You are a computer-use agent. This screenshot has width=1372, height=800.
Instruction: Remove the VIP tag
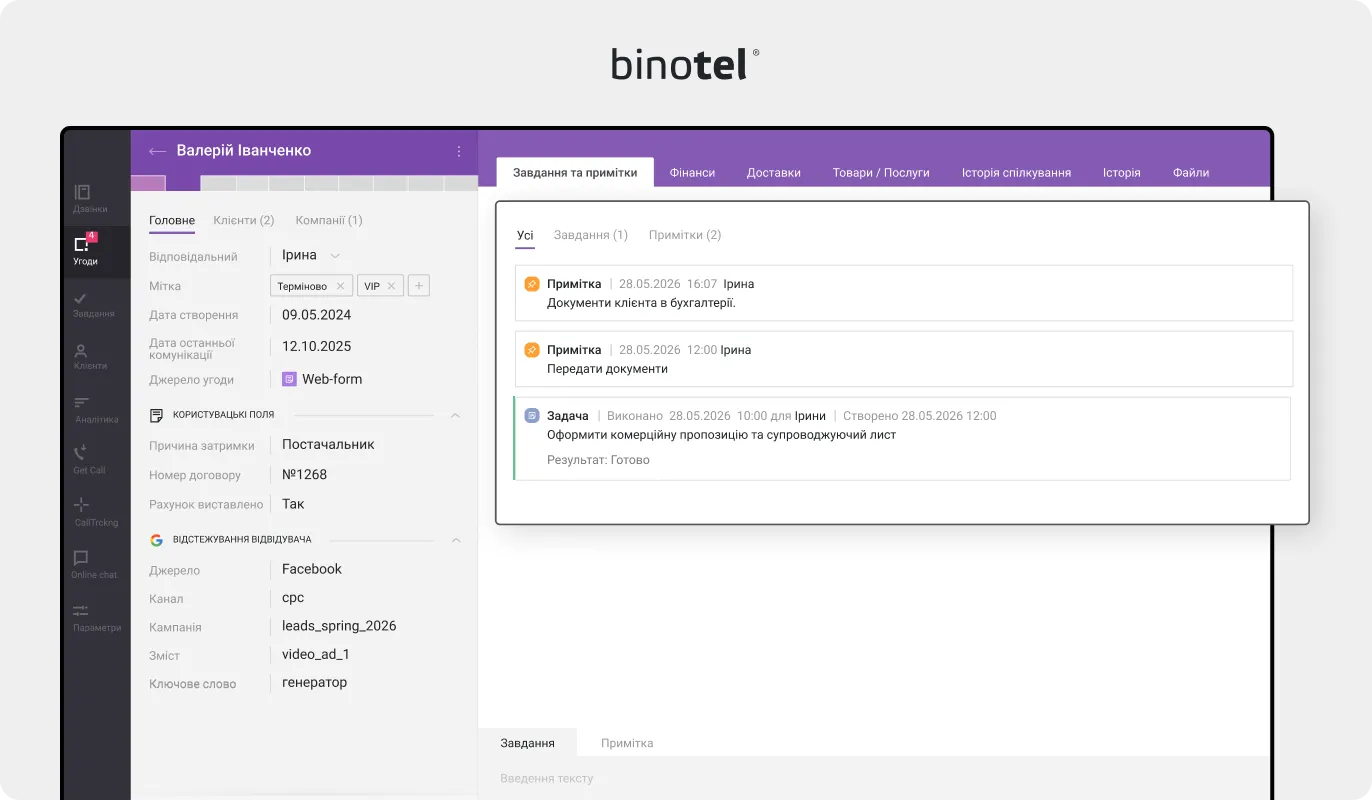391,286
